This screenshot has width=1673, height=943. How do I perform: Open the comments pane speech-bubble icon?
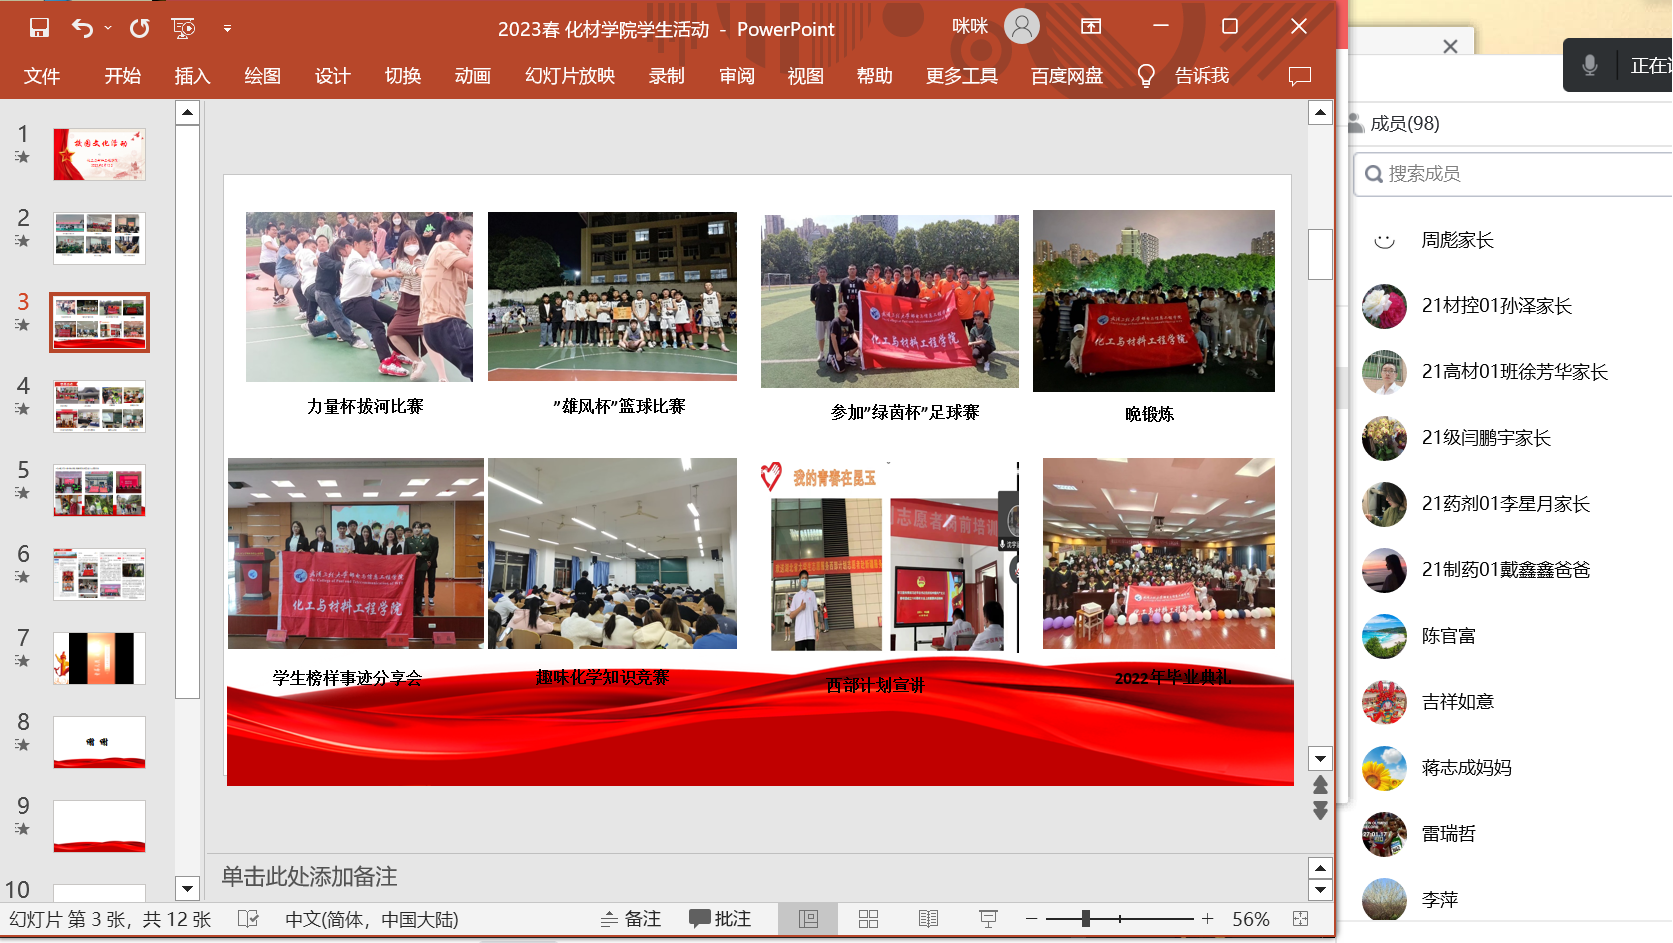[x=1299, y=76]
